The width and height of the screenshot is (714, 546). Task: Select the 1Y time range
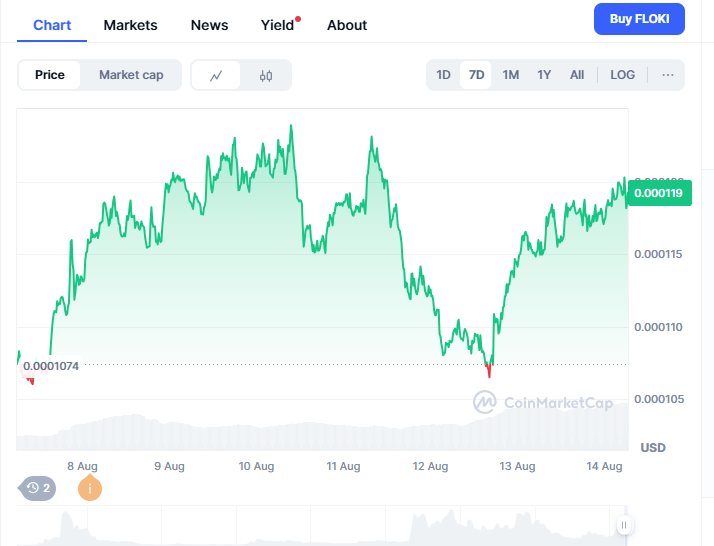click(544, 75)
